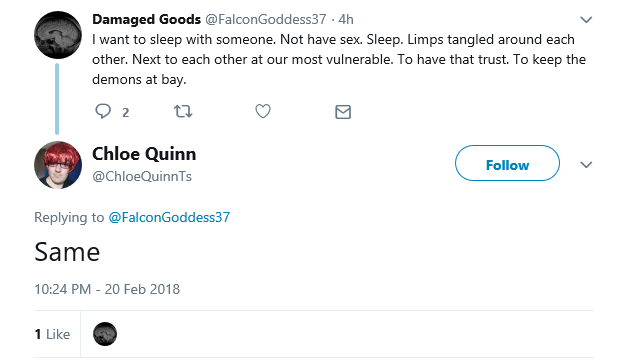The height and width of the screenshot is (362, 623).
Task: Open the Chloe Quinn display name
Action: 144,154
